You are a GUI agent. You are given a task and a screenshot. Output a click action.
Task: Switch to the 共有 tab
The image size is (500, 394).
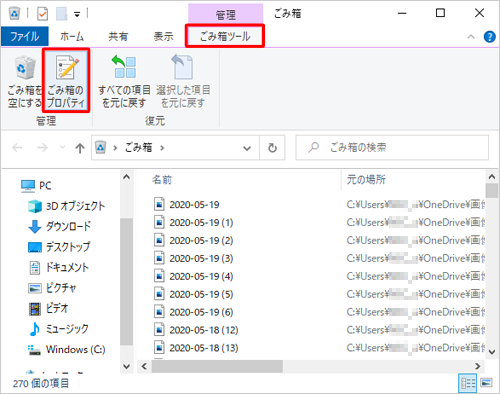[118, 36]
